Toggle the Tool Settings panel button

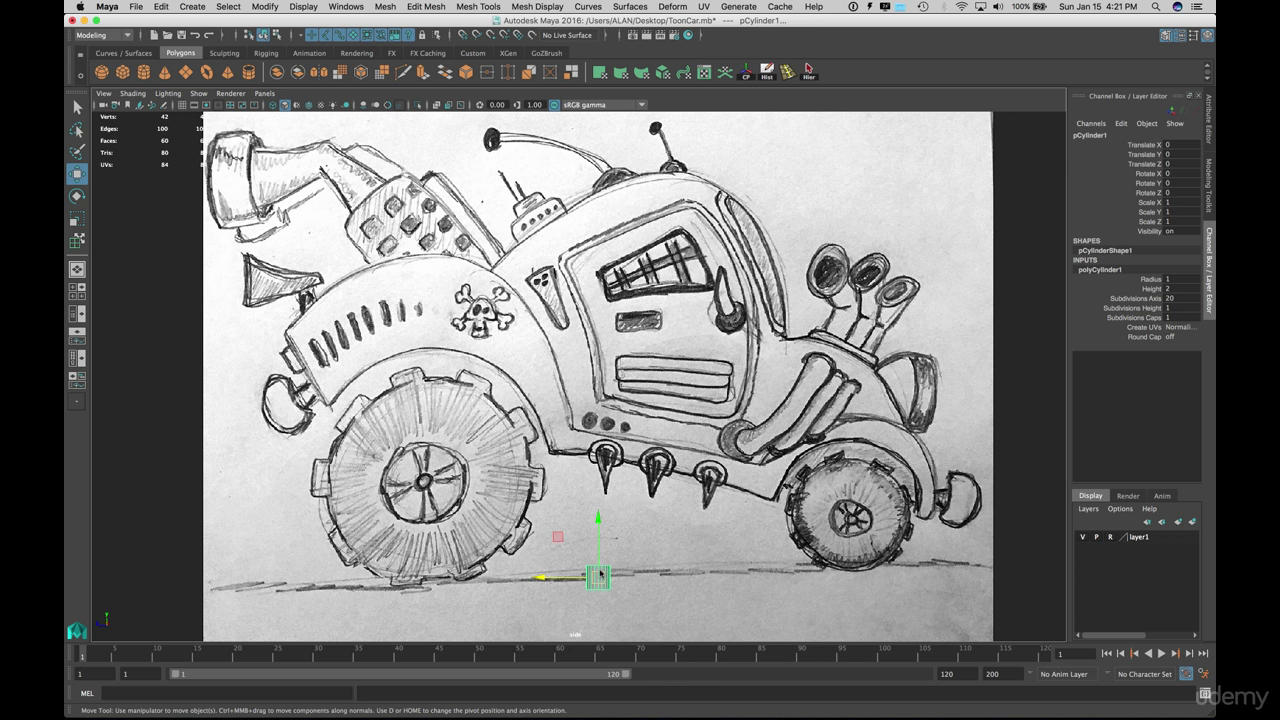coord(1194,35)
